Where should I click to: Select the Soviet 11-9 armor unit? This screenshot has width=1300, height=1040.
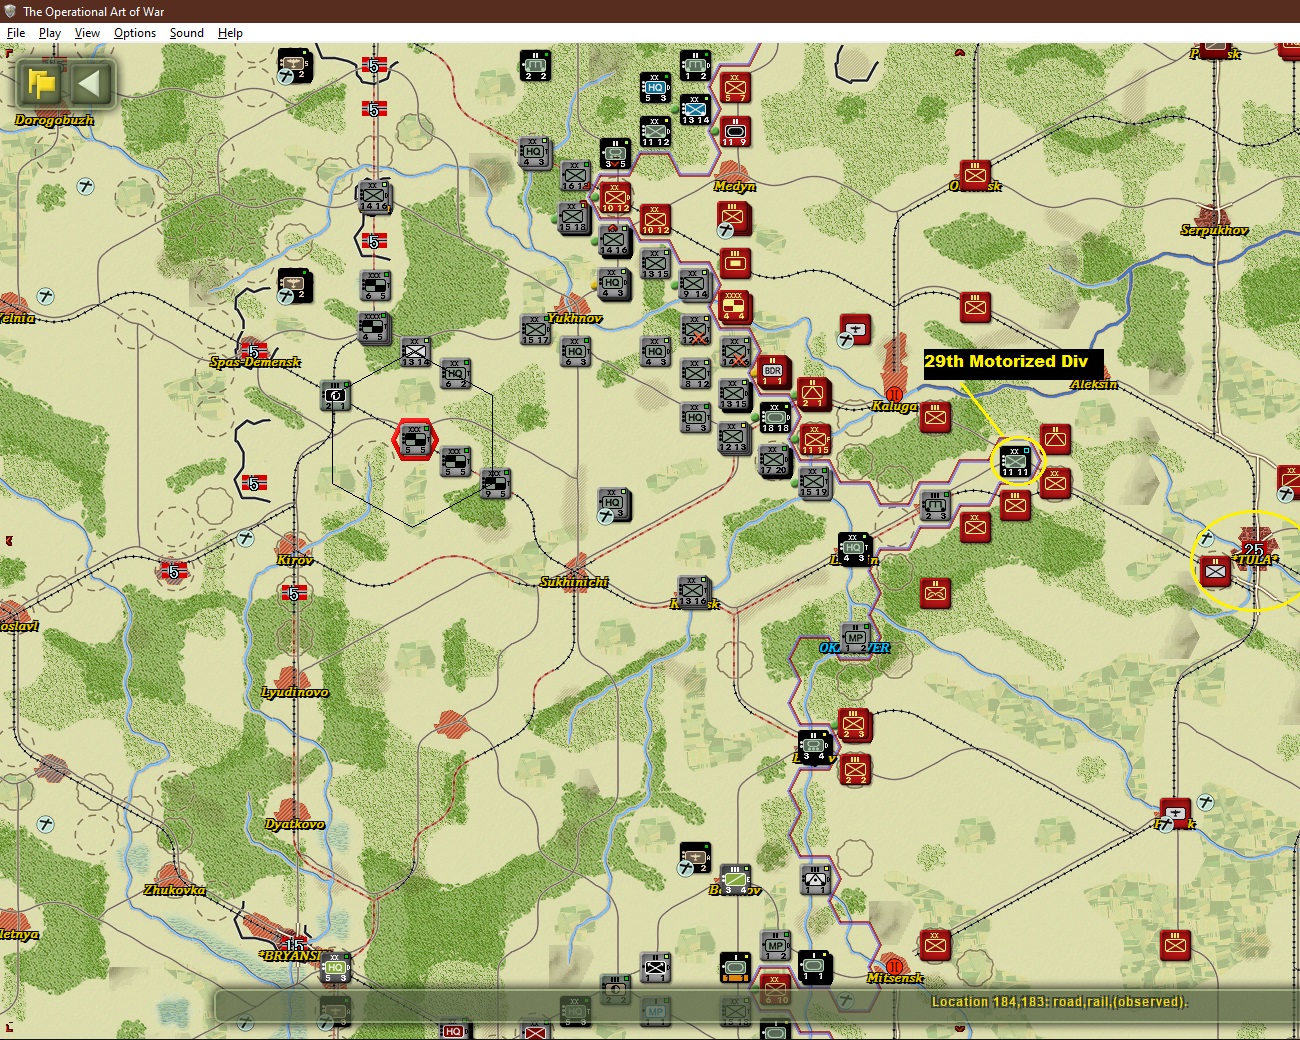pos(735,132)
